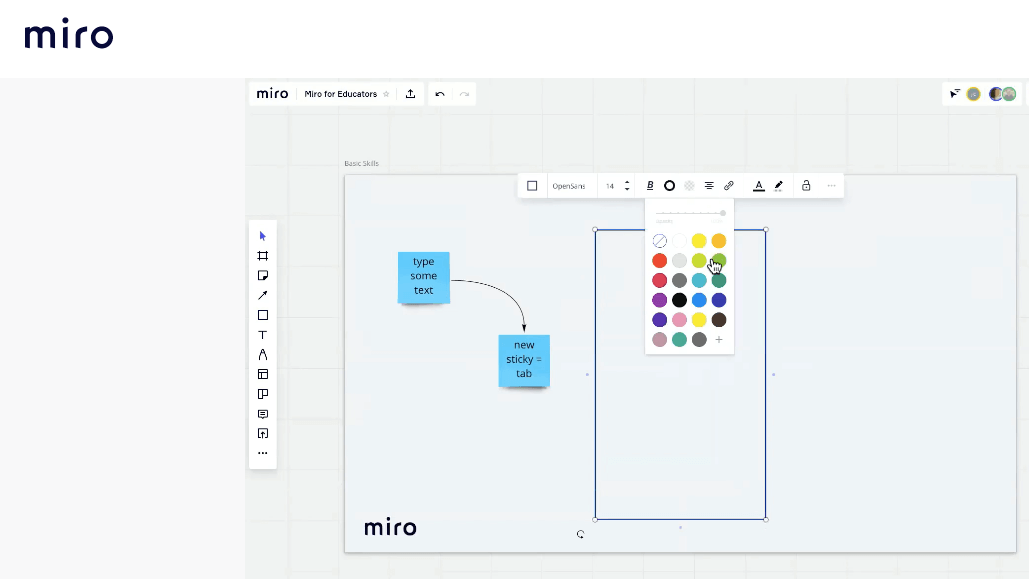Toggle the lock on selected shape
The width and height of the screenshot is (1029, 579).
(806, 186)
